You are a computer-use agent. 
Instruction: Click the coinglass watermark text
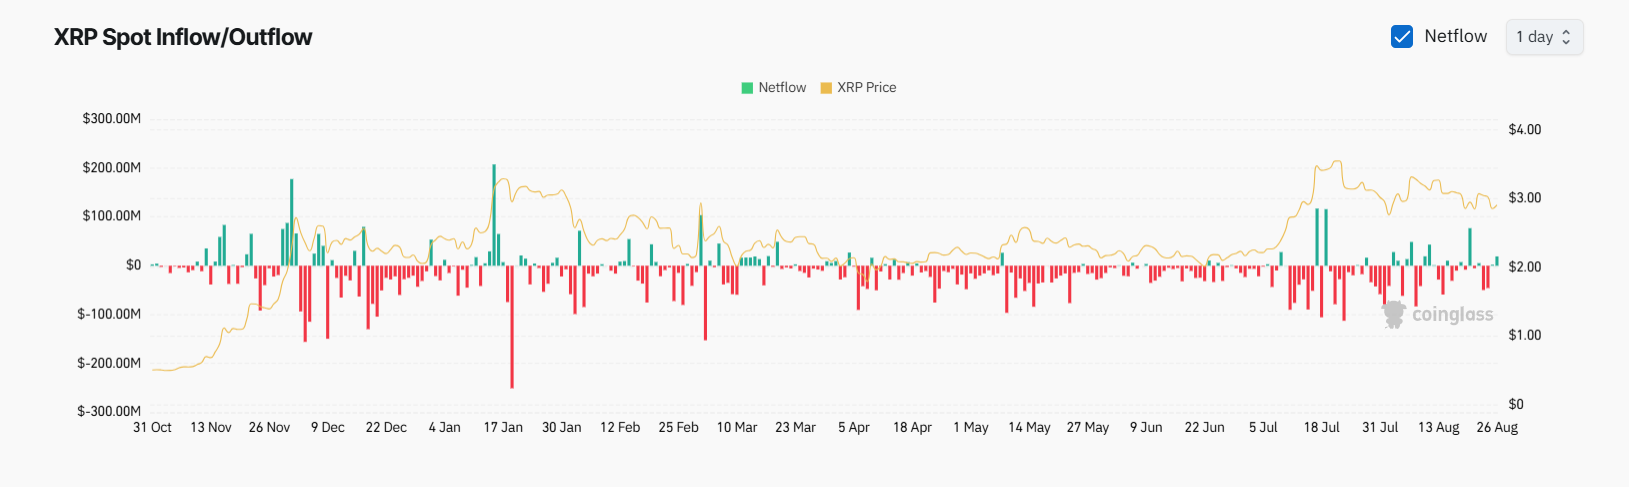1452,315
